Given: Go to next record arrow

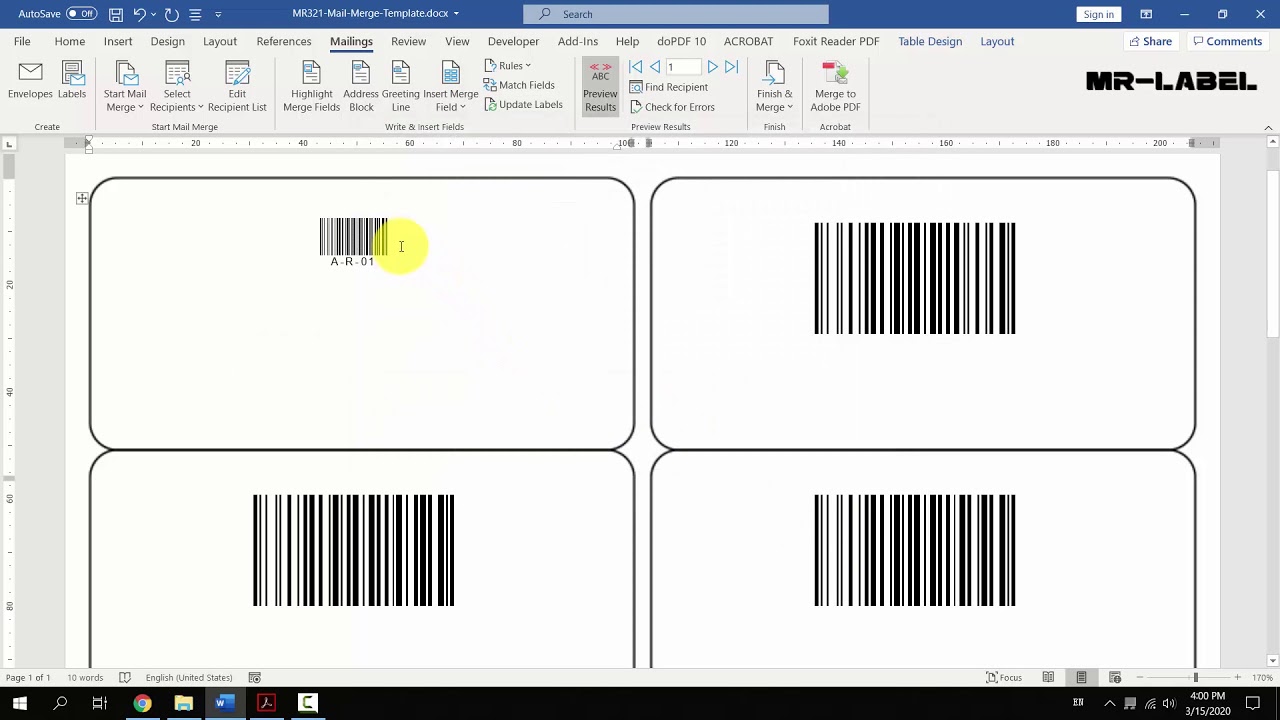Looking at the screenshot, I should (712, 67).
